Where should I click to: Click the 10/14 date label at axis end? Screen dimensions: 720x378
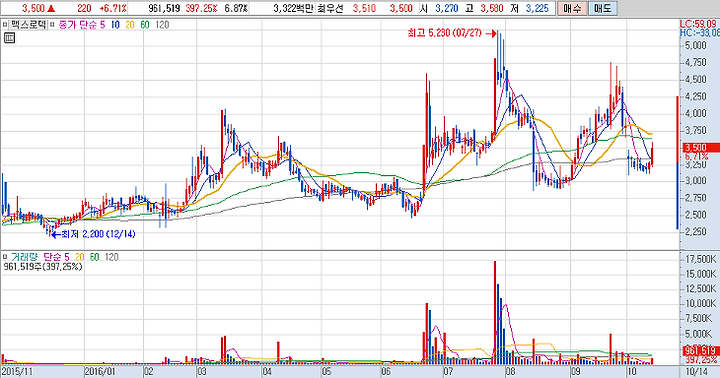(697, 372)
